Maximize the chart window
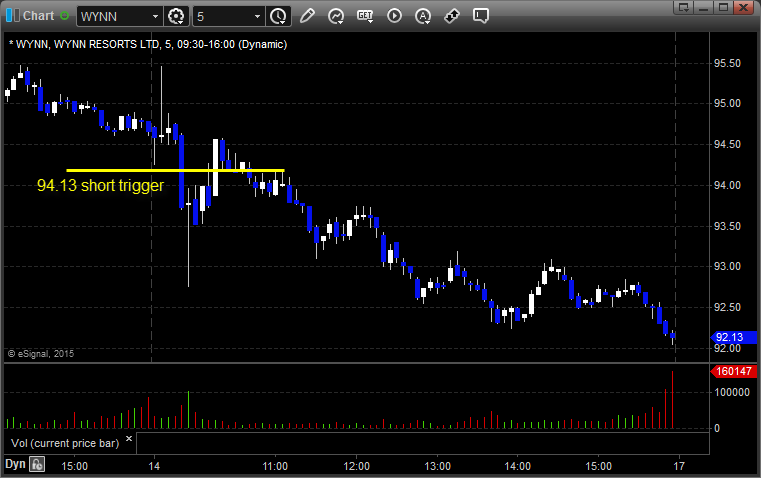Screen dimensions: 761x478 pos(724,7)
